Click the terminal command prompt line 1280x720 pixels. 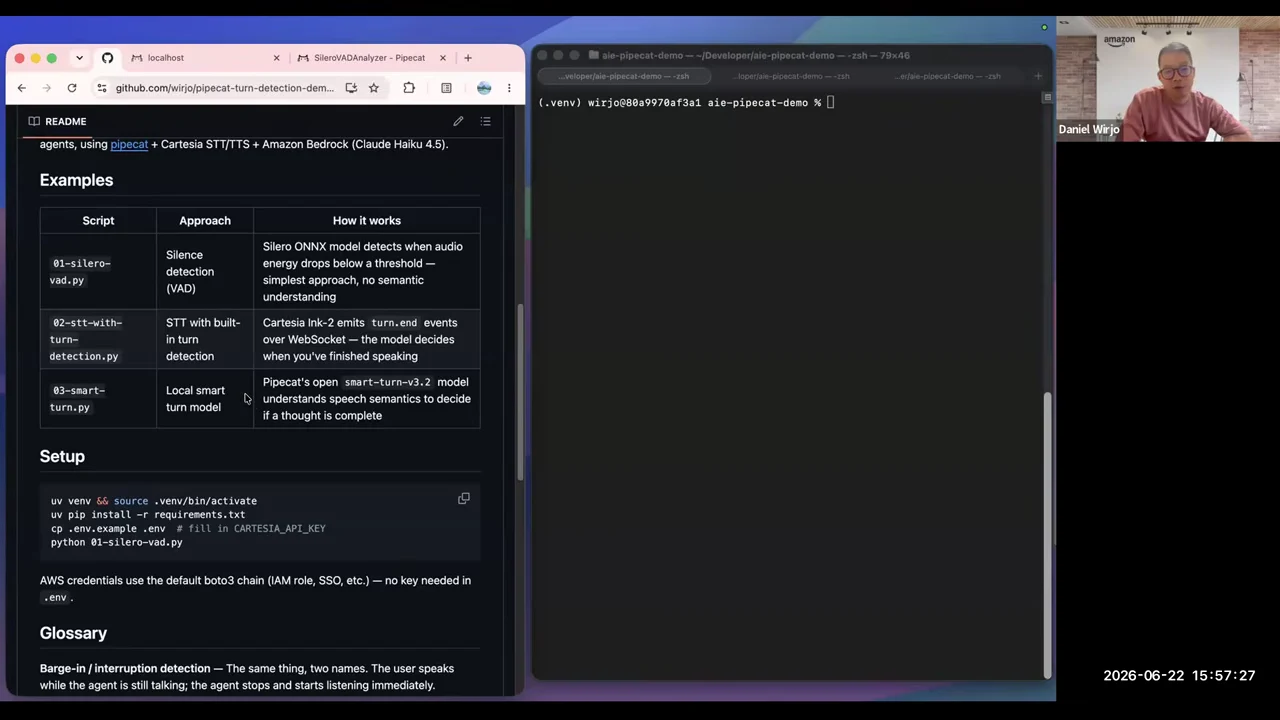click(x=686, y=102)
